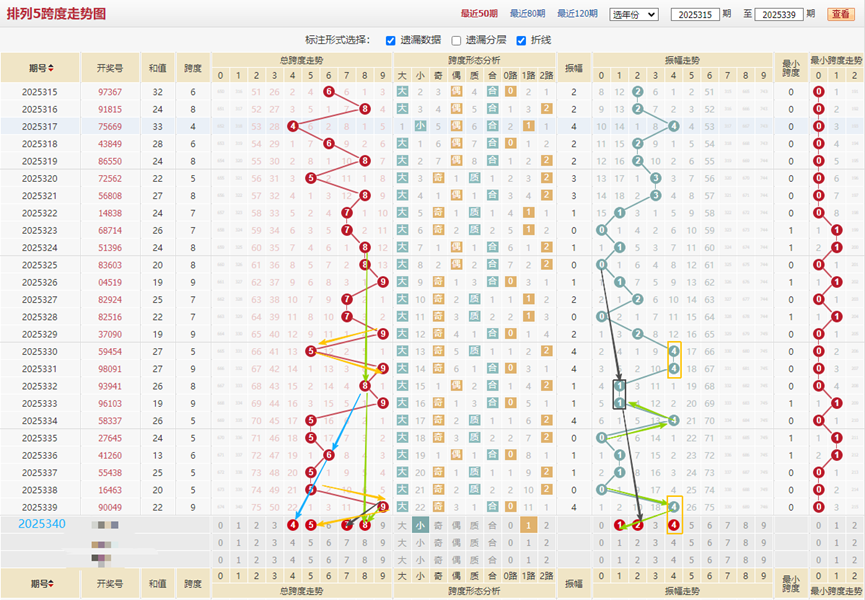Image resolution: width=865 pixels, height=600 pixels.
Task: Select 质 in 2025340 跨度形态 row
Action: pos(474,525)
